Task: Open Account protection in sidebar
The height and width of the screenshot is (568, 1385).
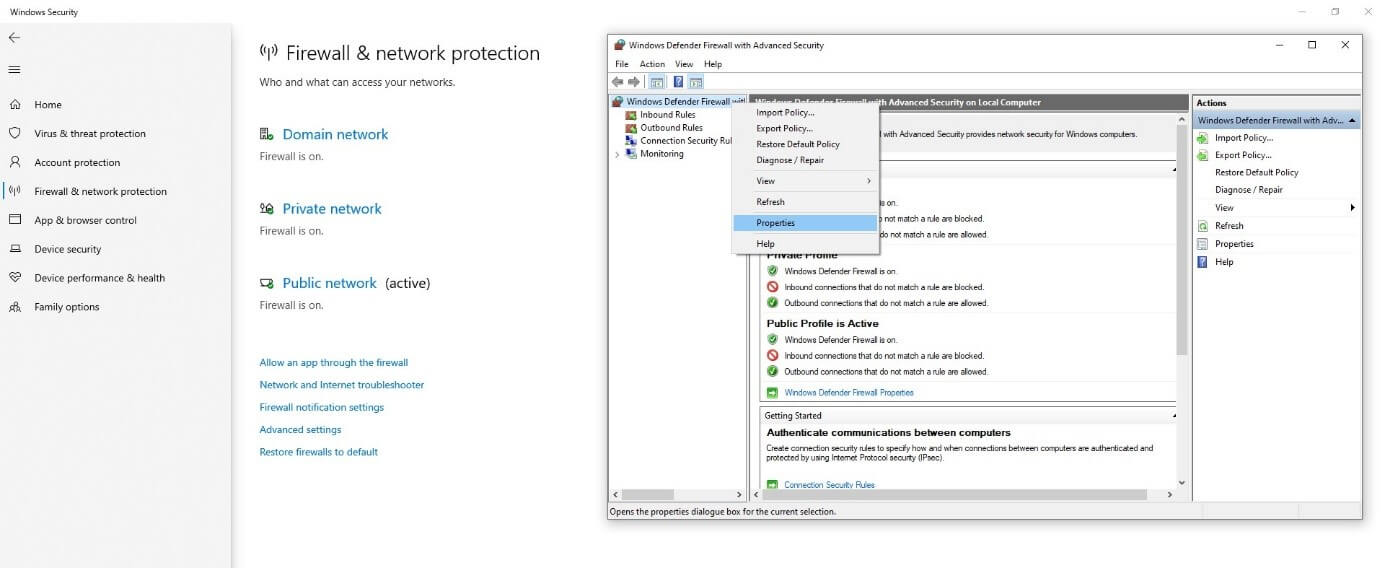Action: click(77, 163)
